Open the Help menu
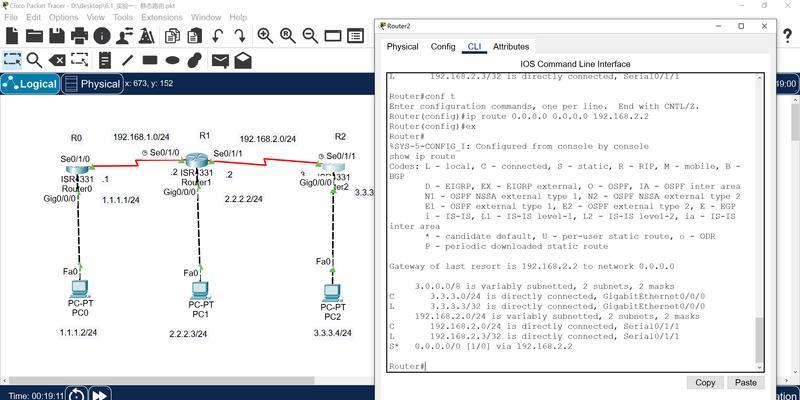The width and height of the screenshot is (800, 400). coord(238,17)
